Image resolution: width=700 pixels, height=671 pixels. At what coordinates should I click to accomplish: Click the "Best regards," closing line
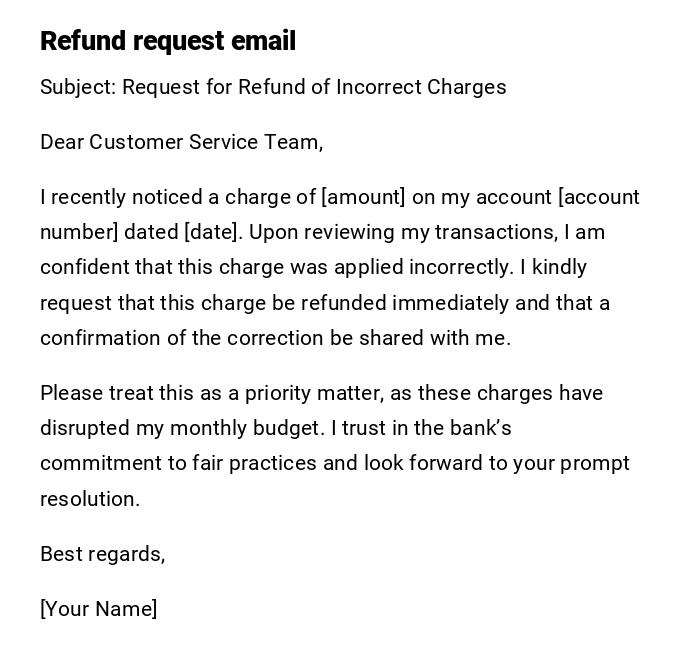click(x=102, y=554)
